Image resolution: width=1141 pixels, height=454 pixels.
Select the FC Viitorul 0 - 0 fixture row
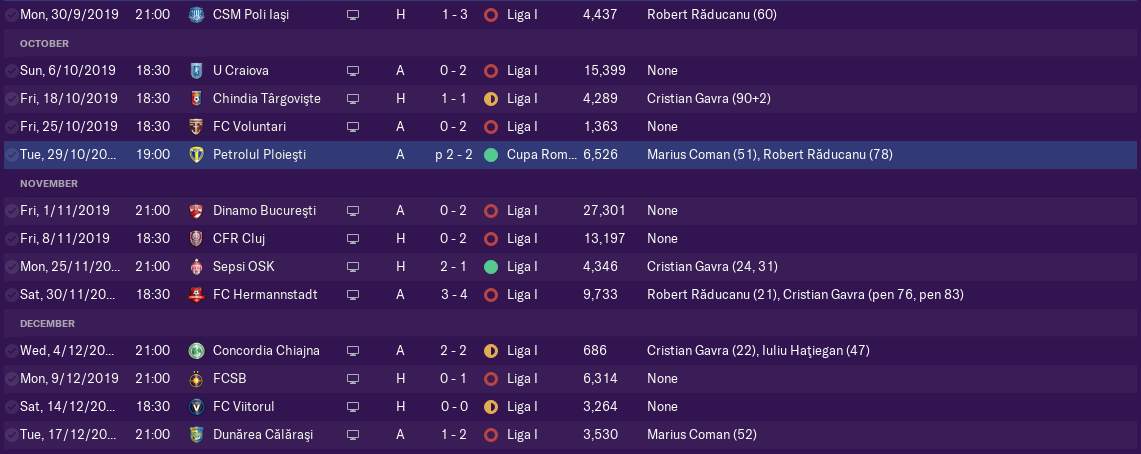coord(570,407)
